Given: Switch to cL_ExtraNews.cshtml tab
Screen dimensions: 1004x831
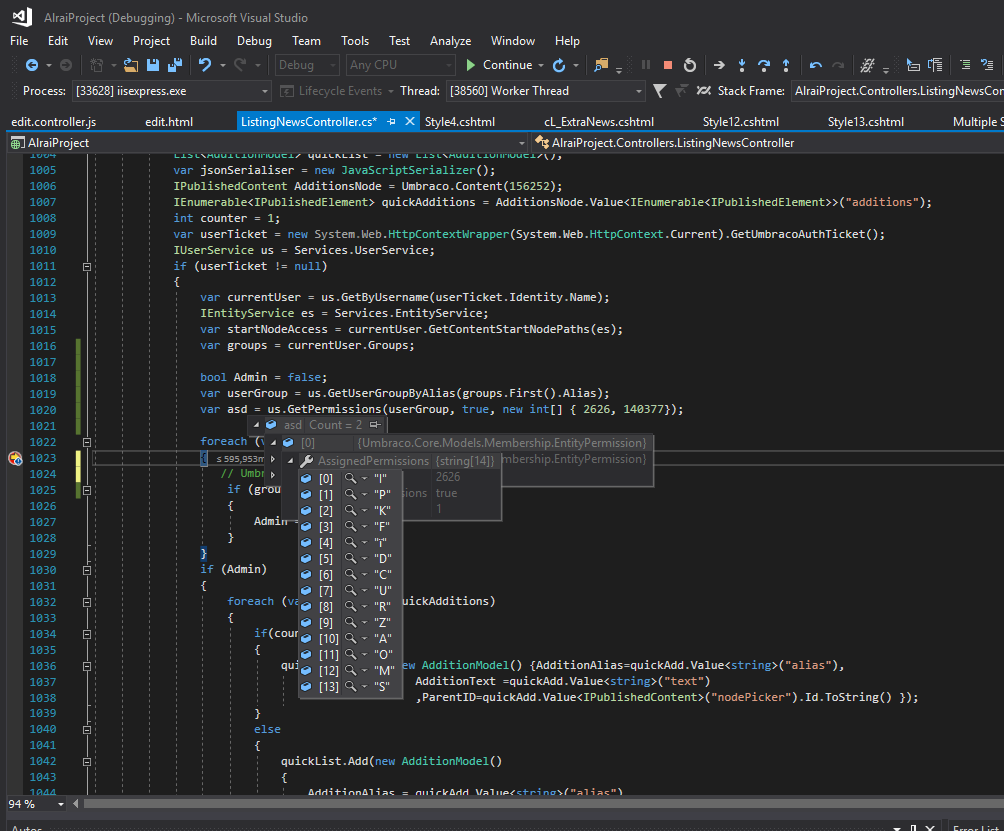Looking at the screenshot, I should tap(599, 122).
